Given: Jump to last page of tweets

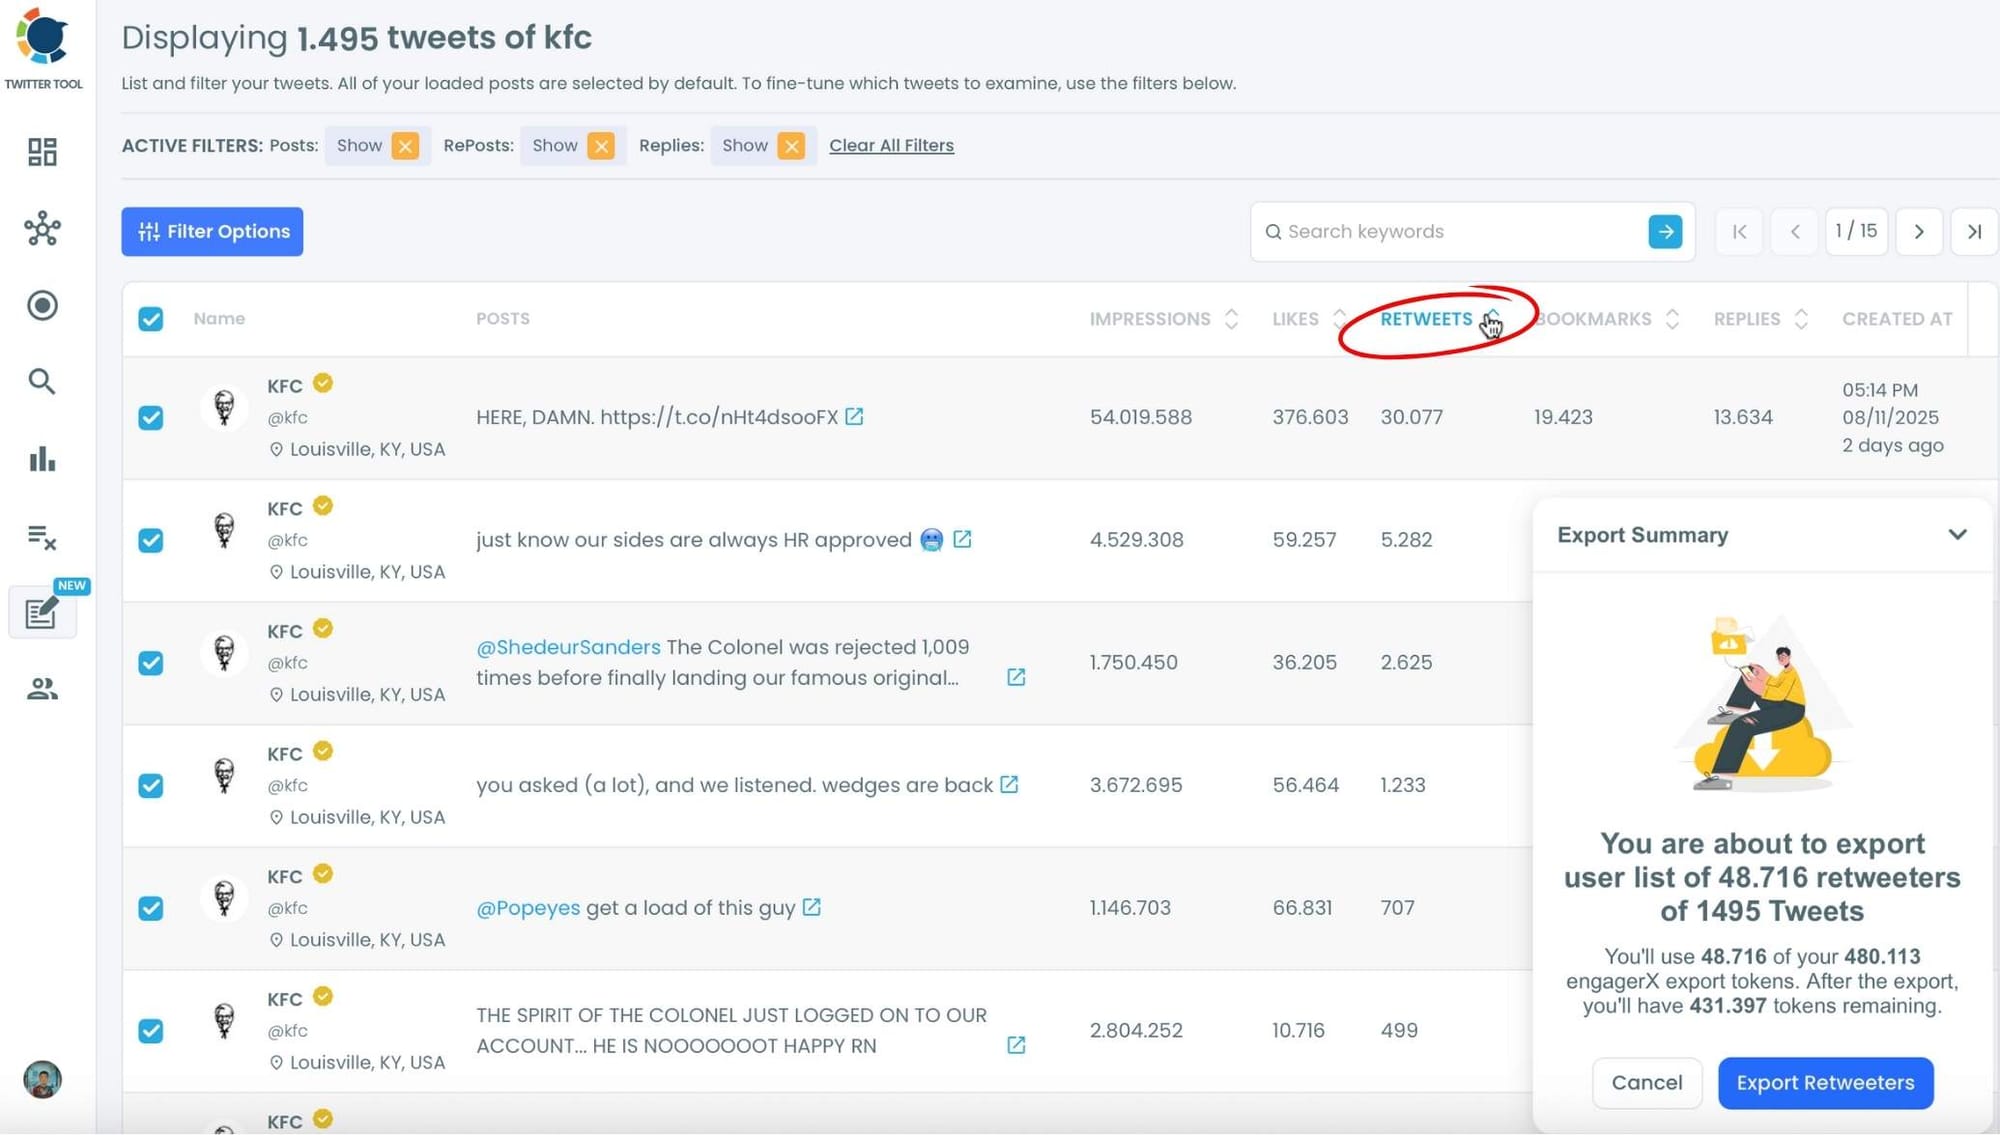Looking at the screenshot, I should tap(1974, 232).
